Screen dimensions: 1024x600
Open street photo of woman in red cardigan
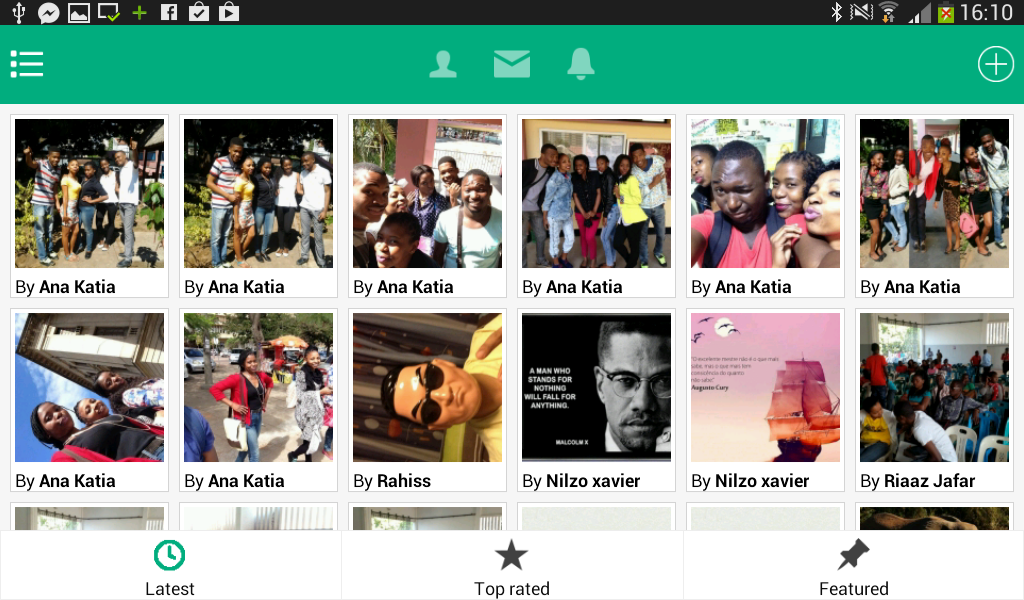coord(259,387)
